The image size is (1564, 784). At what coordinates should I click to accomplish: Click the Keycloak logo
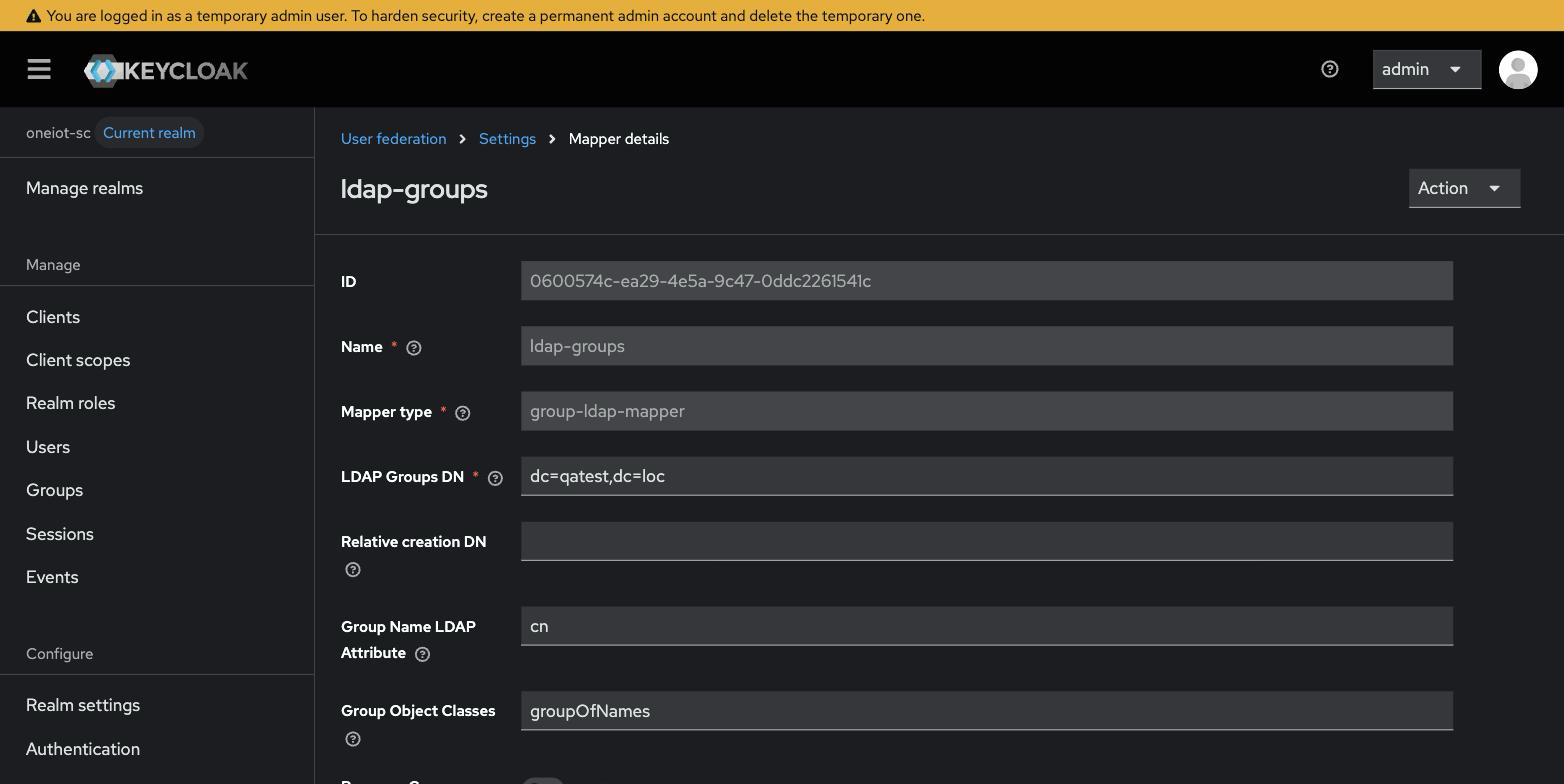[166, 70]
